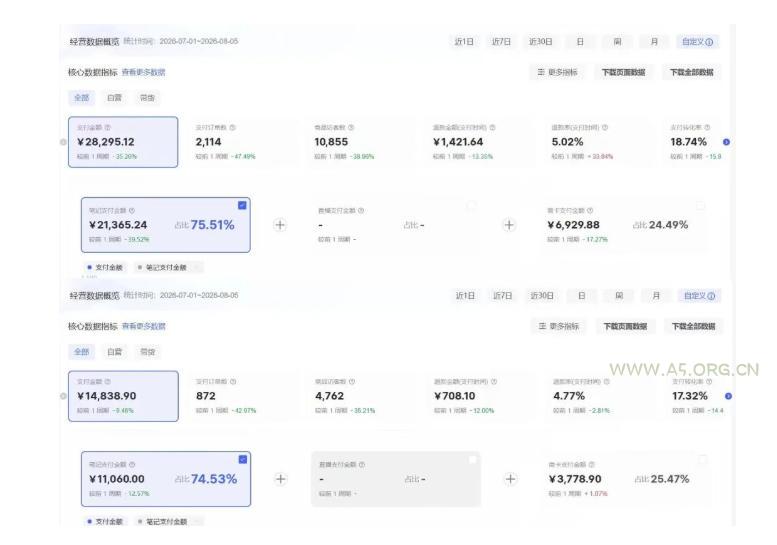Open 自定义 date picker above the ¥28,295.12 panel
The image size is (777, 545).
(697, 42)
